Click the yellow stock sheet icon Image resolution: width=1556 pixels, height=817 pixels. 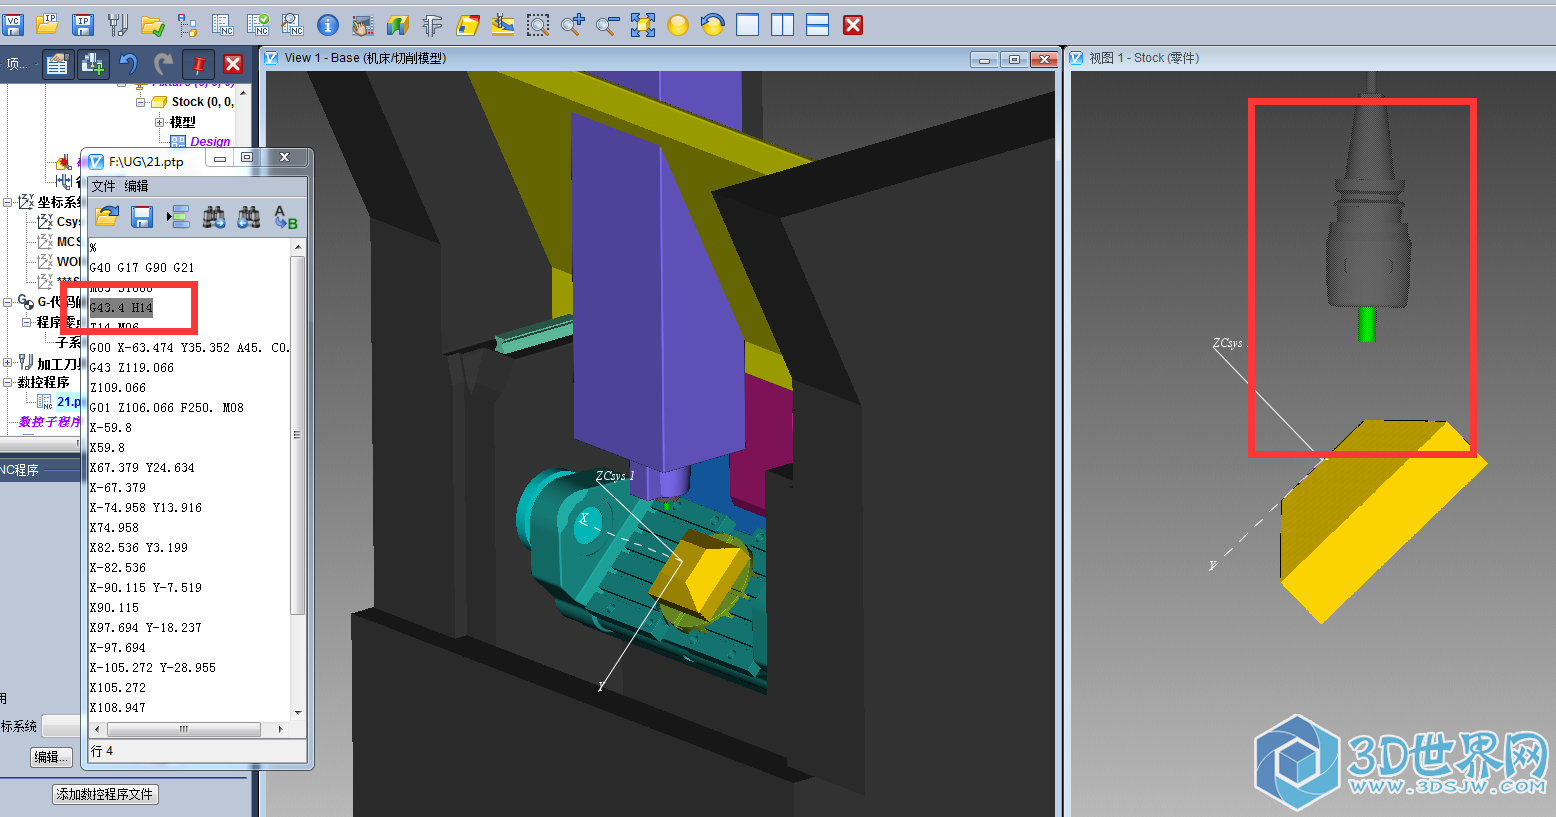click(x=468, y=25)
